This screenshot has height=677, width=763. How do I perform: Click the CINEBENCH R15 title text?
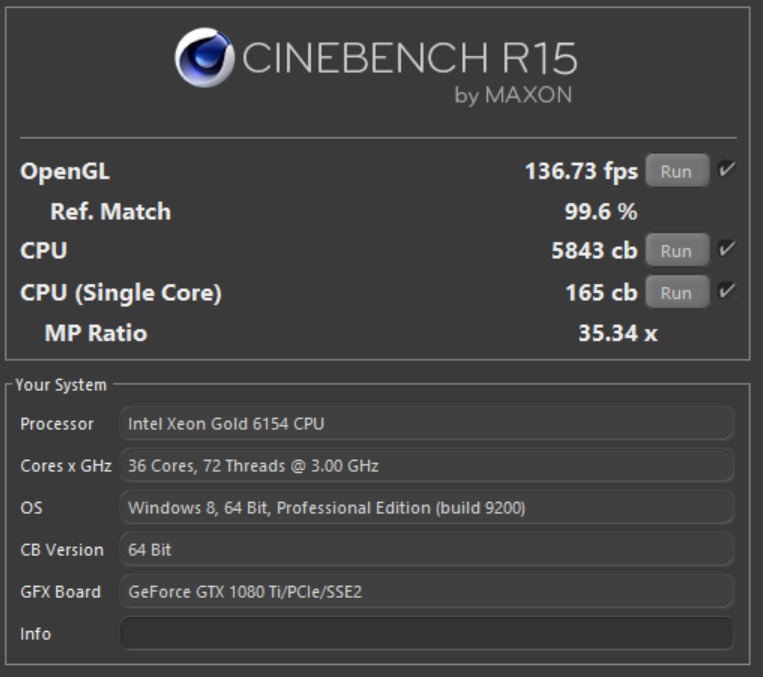(409, 58)
